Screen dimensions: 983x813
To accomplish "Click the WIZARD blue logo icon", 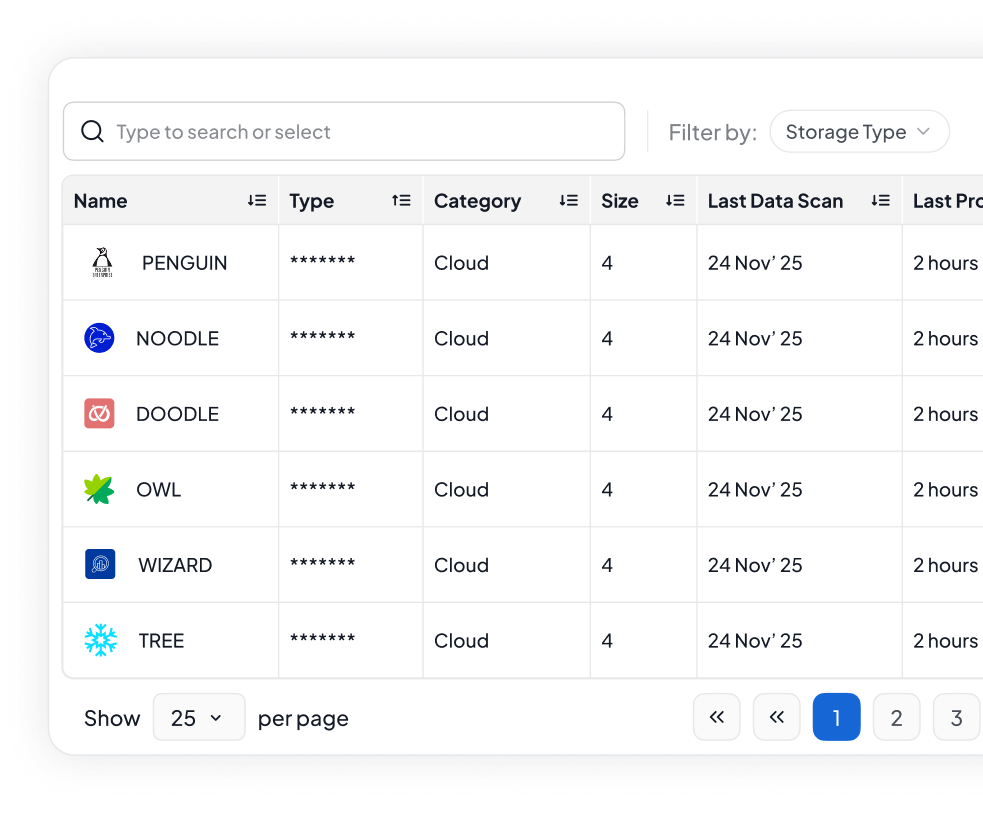I will point(100,564).
